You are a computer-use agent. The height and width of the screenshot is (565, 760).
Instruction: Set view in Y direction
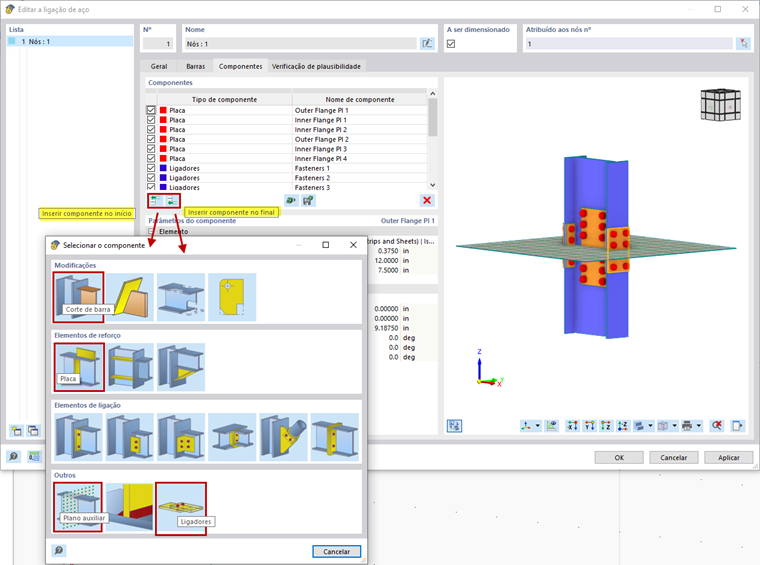pyautogui.click(x=589, y=426)
